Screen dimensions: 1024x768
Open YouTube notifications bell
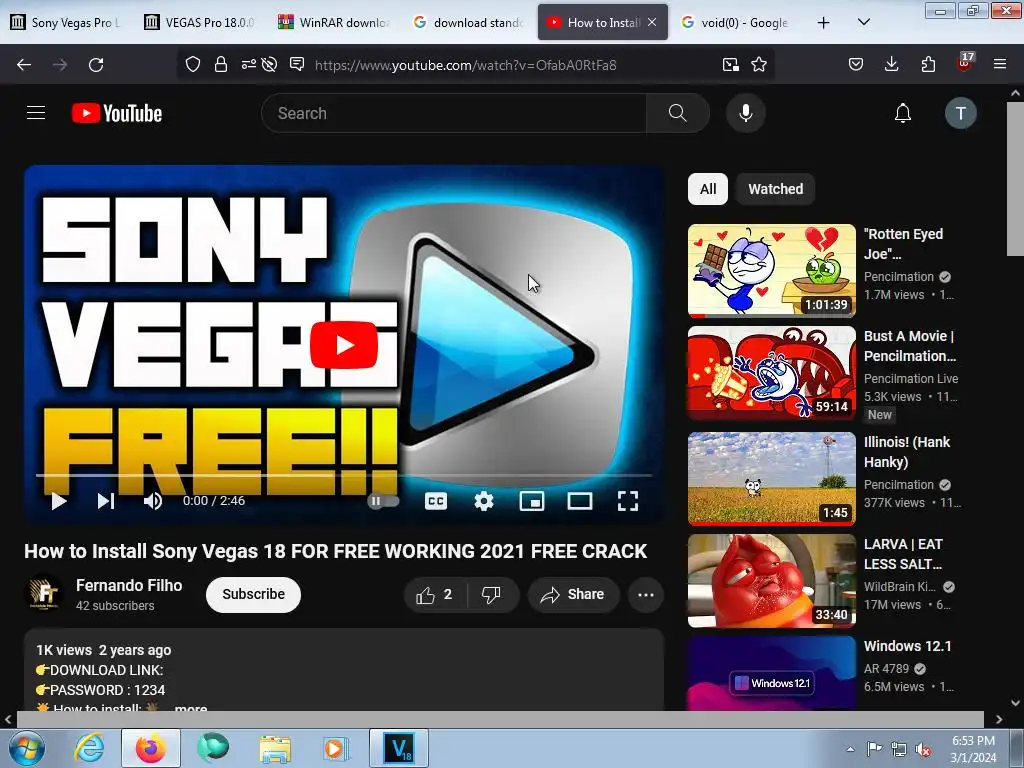point(903,113)
